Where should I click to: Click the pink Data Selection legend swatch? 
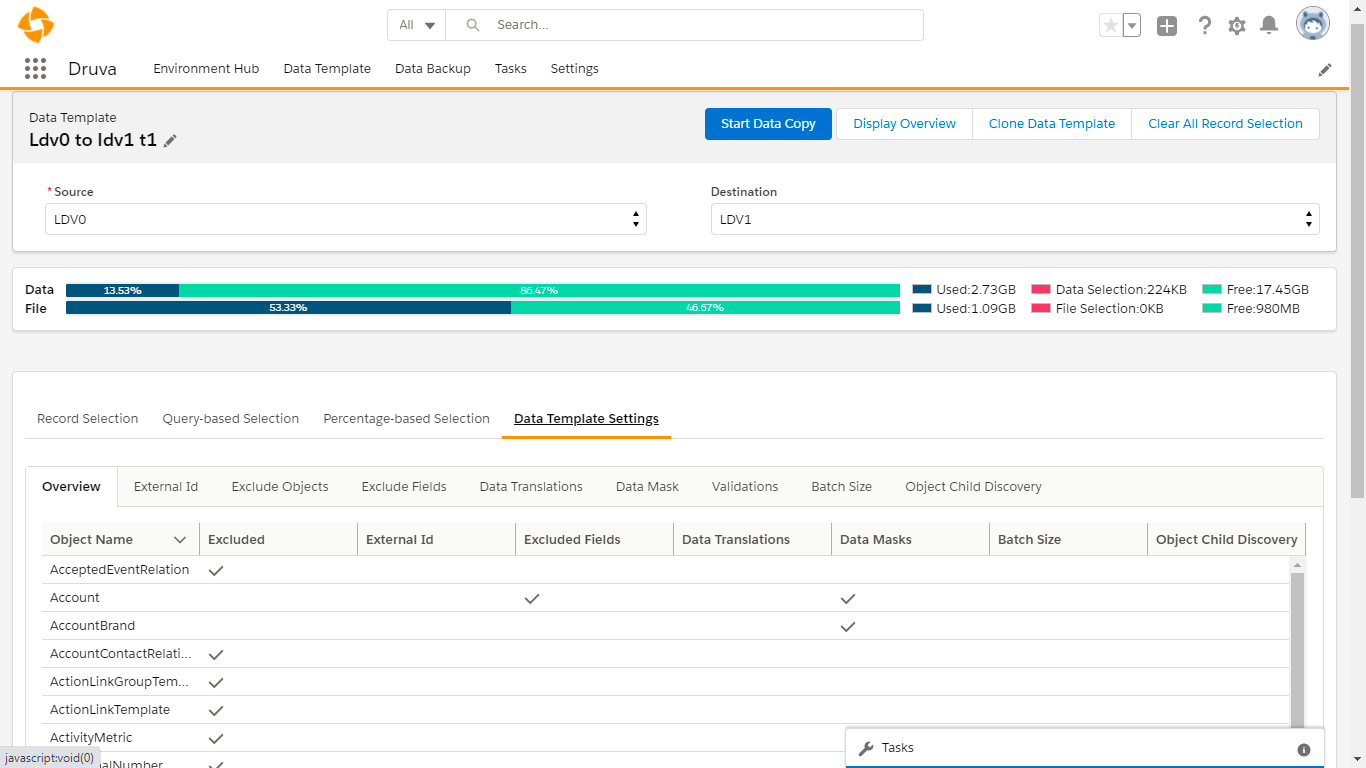(x=1040, y=290)
